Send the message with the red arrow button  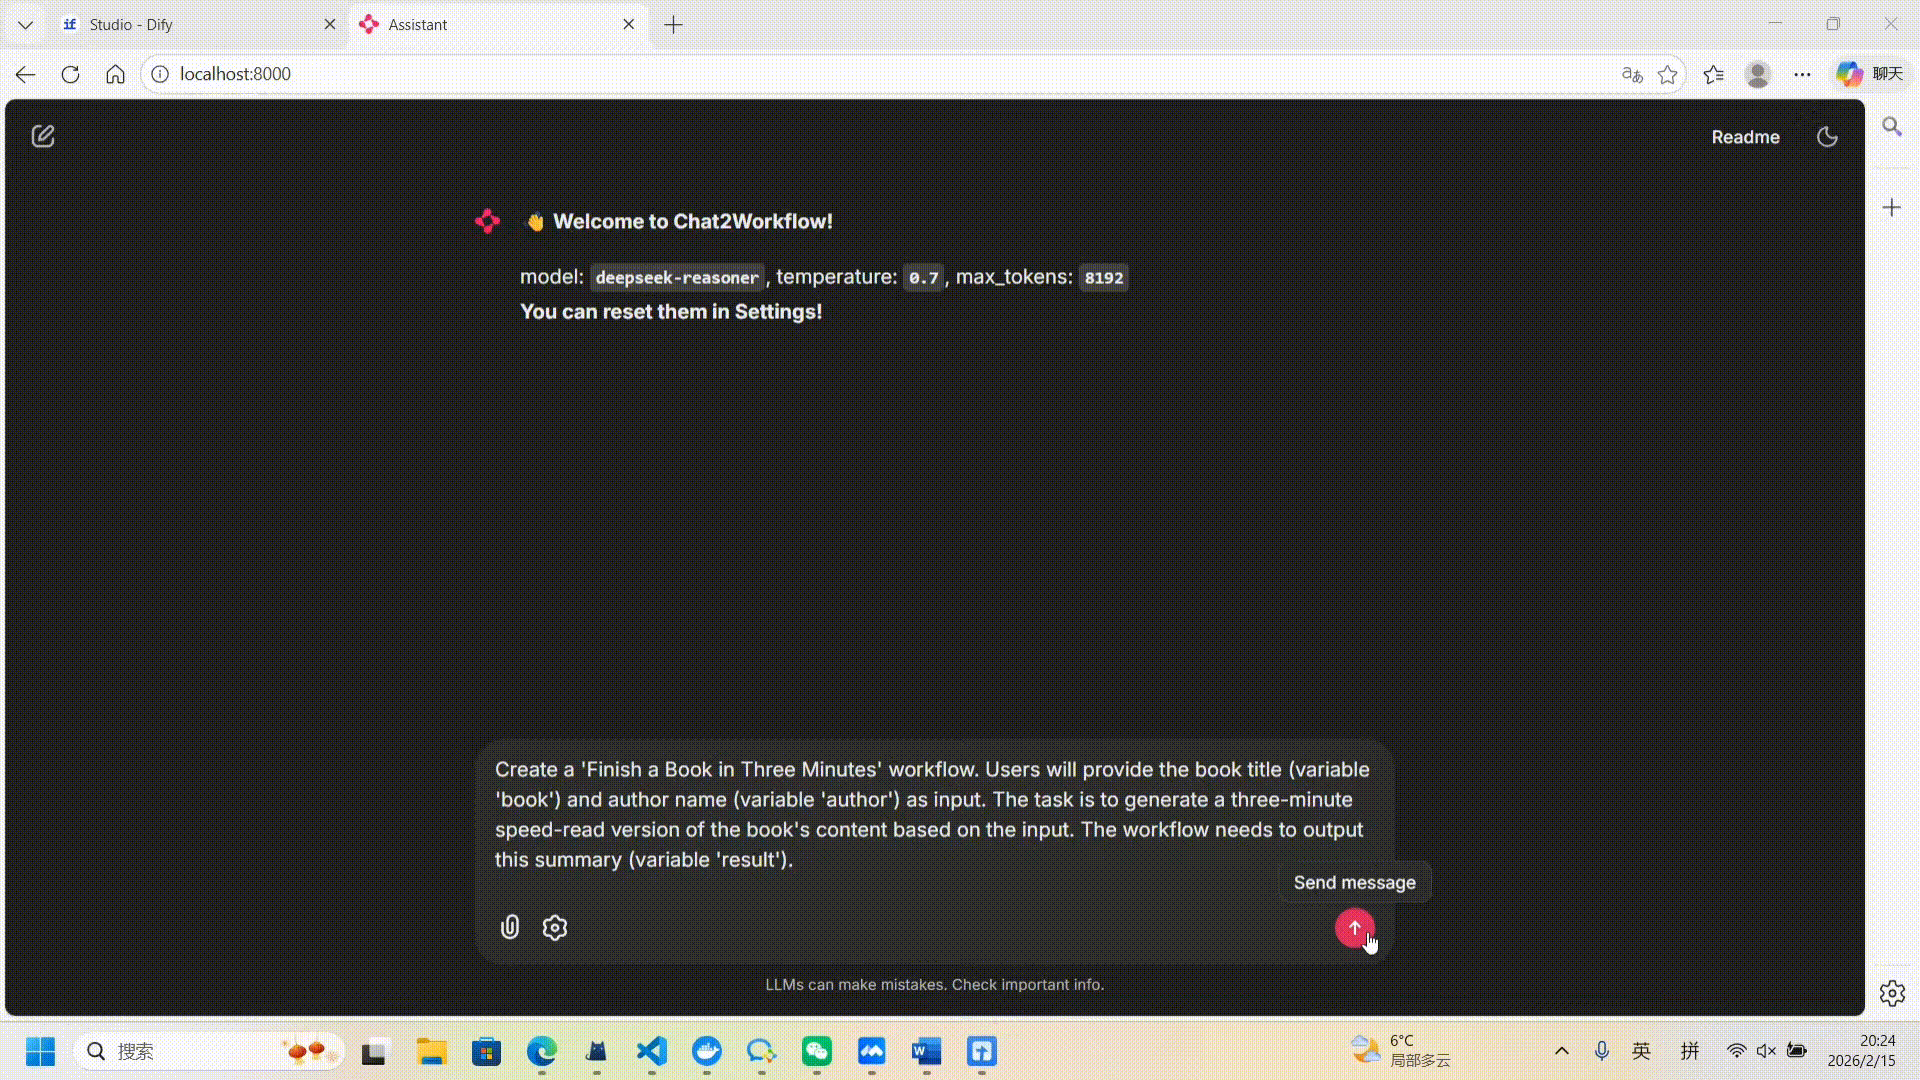[x=1355, y=927]
